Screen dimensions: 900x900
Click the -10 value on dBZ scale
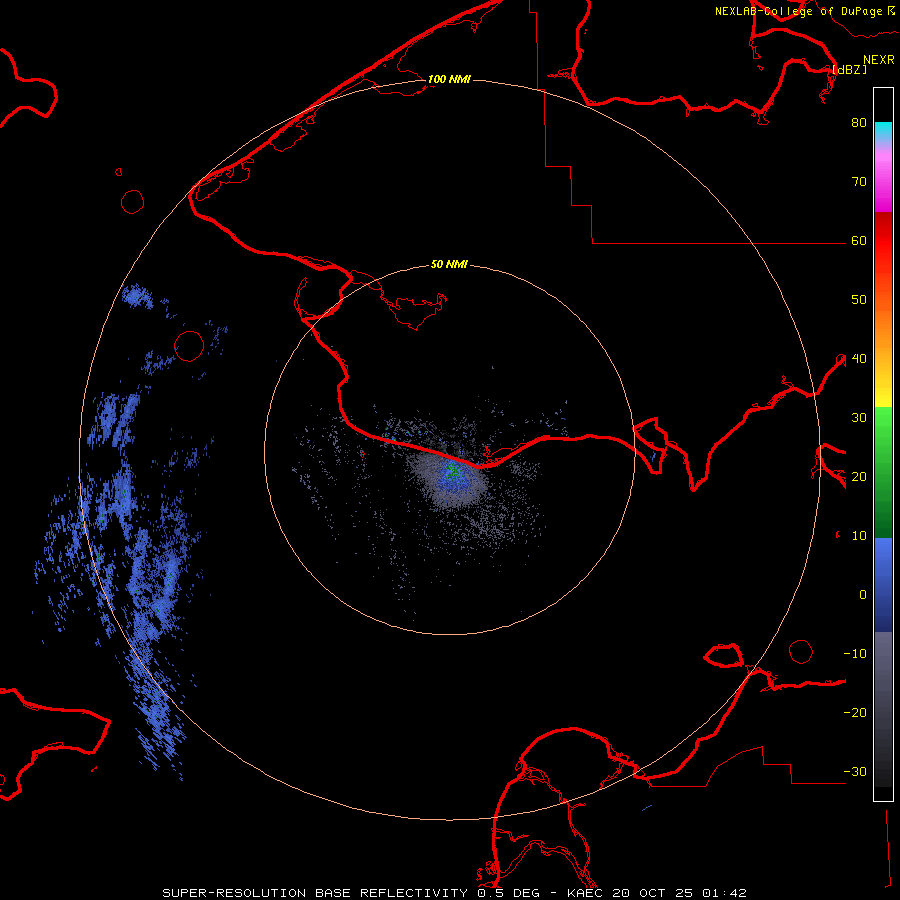[855, 654]
